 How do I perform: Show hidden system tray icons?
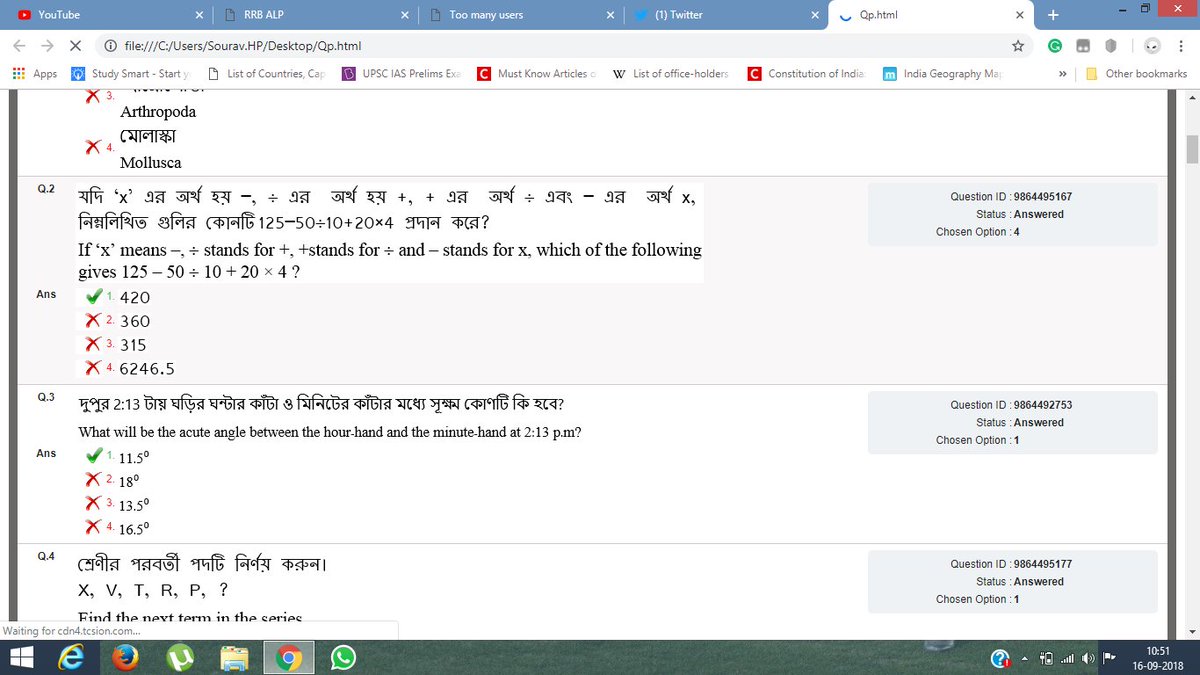point(1025,657)
